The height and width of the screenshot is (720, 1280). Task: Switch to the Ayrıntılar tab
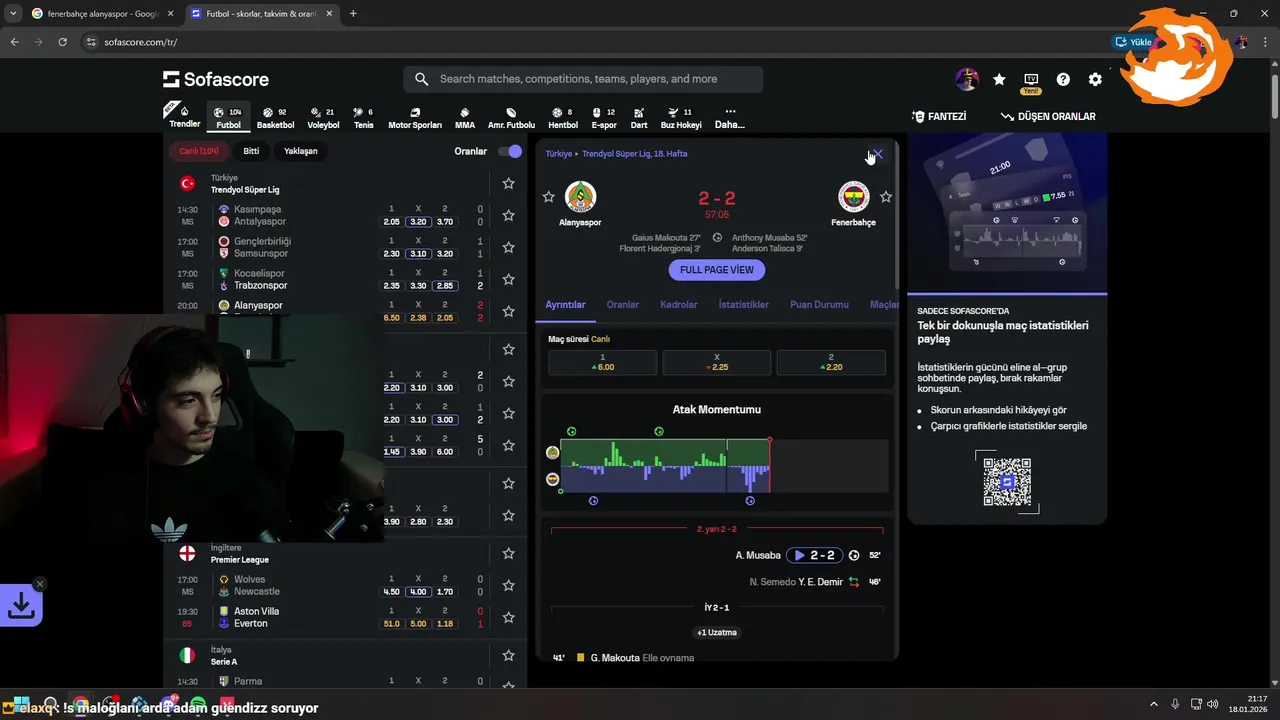565,305
